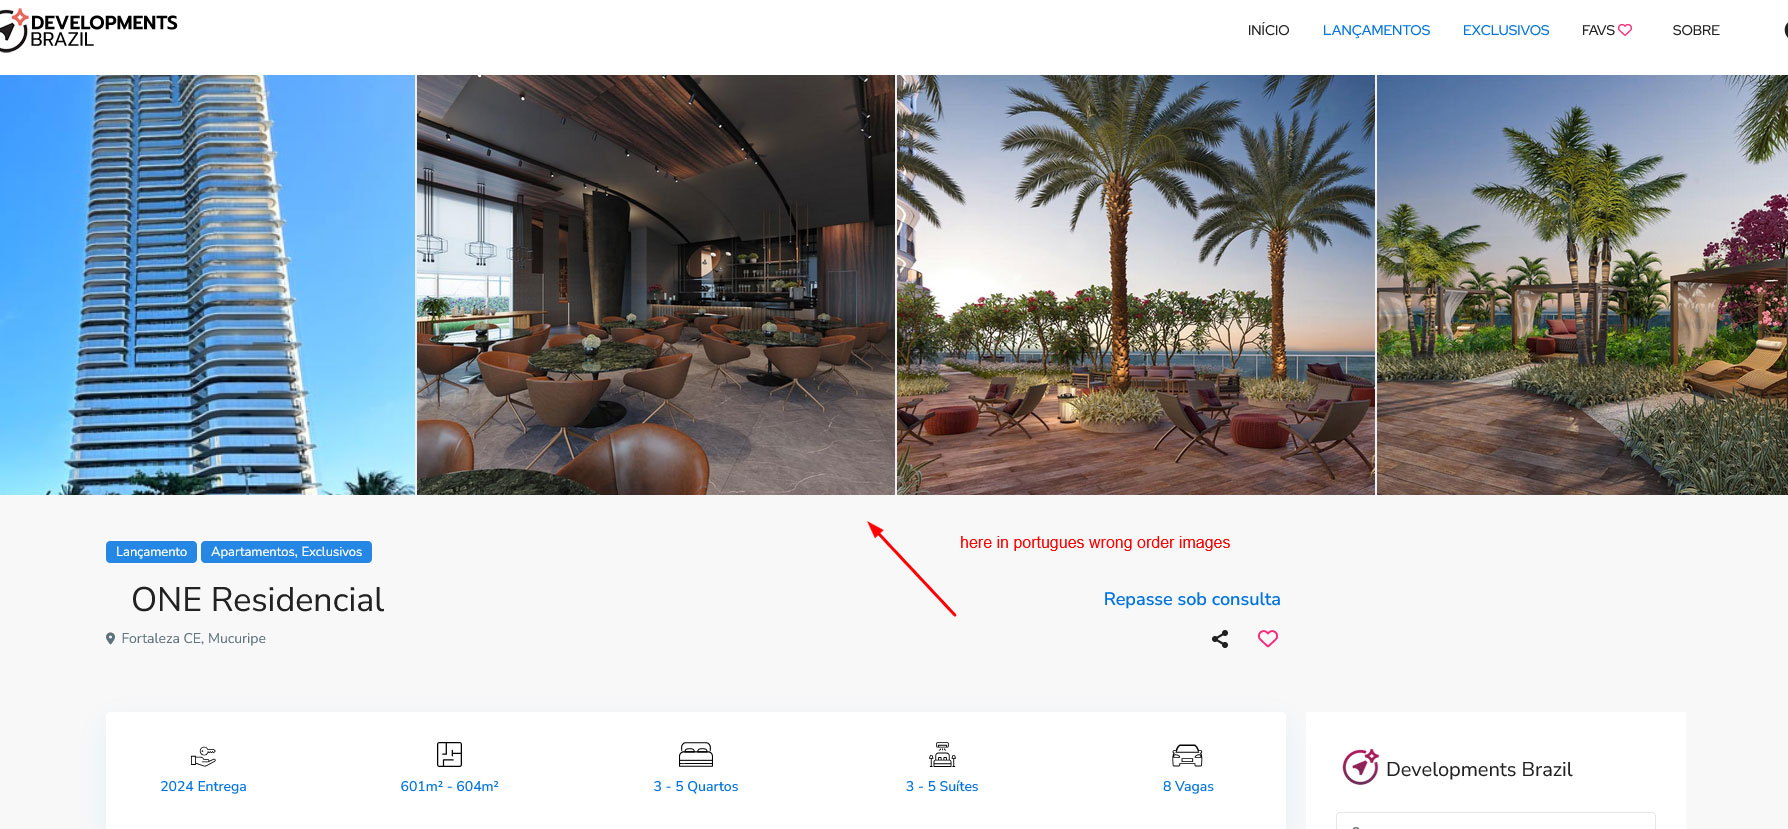
Task: Click the Developments Brazil agent card logo
Action: (x=1361, y=767)
